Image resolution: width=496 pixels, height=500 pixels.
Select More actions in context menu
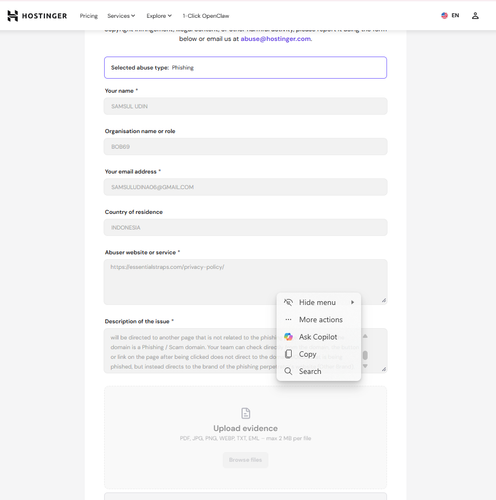(x=319, y=320)
